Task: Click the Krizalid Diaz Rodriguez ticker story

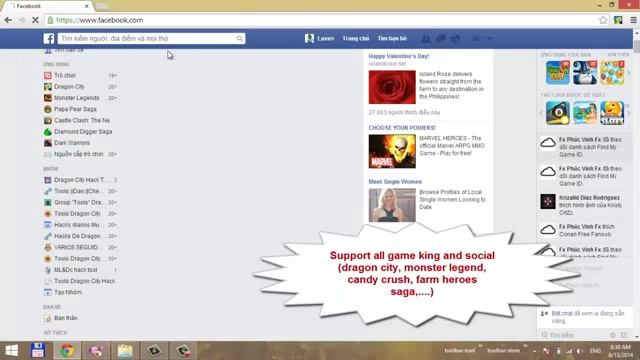Action: 583,205
